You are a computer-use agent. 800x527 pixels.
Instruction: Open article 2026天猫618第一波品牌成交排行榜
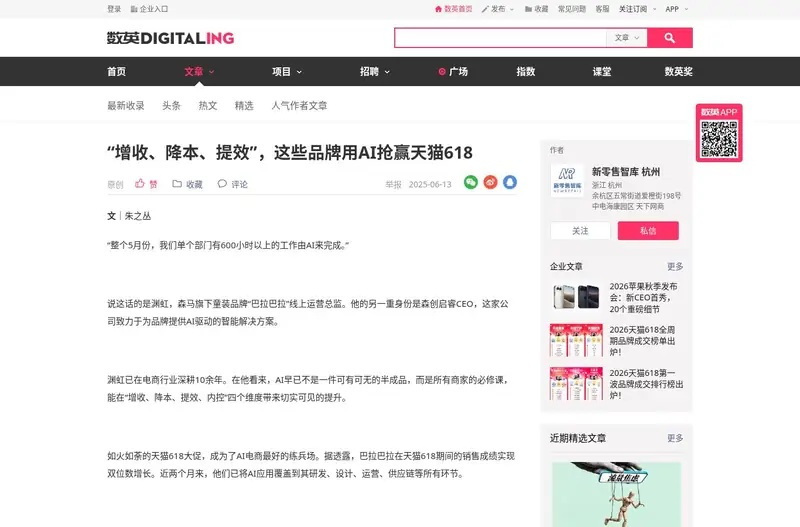646,384
